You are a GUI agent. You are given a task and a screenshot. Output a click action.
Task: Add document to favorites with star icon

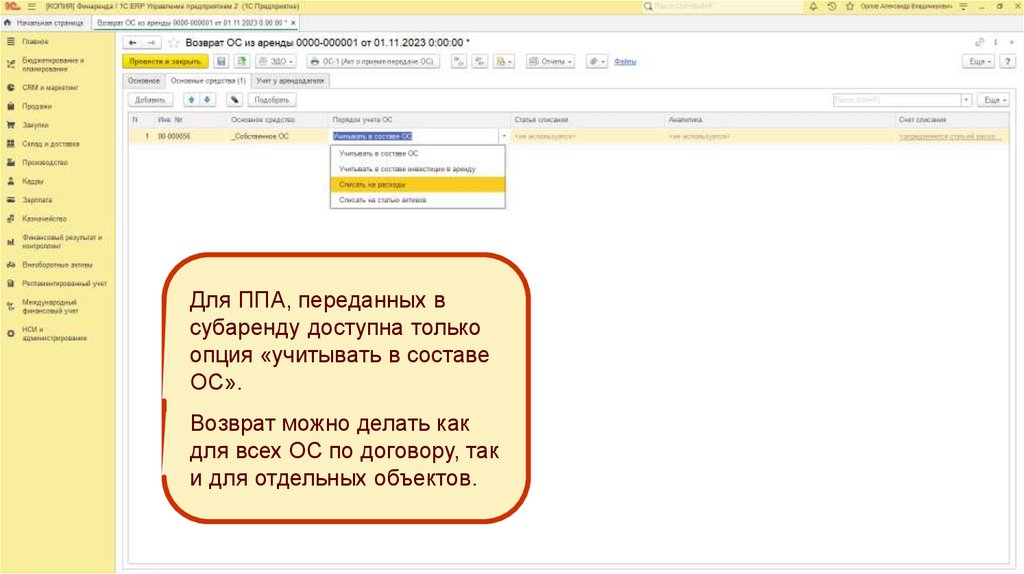coord(173,43)
